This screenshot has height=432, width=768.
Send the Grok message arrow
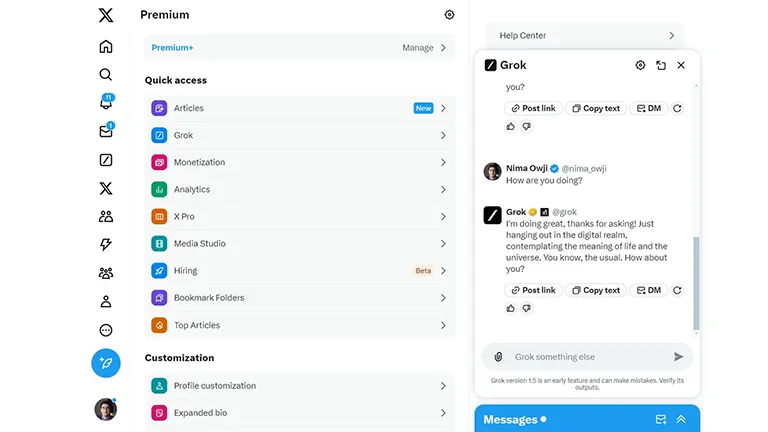678,357
